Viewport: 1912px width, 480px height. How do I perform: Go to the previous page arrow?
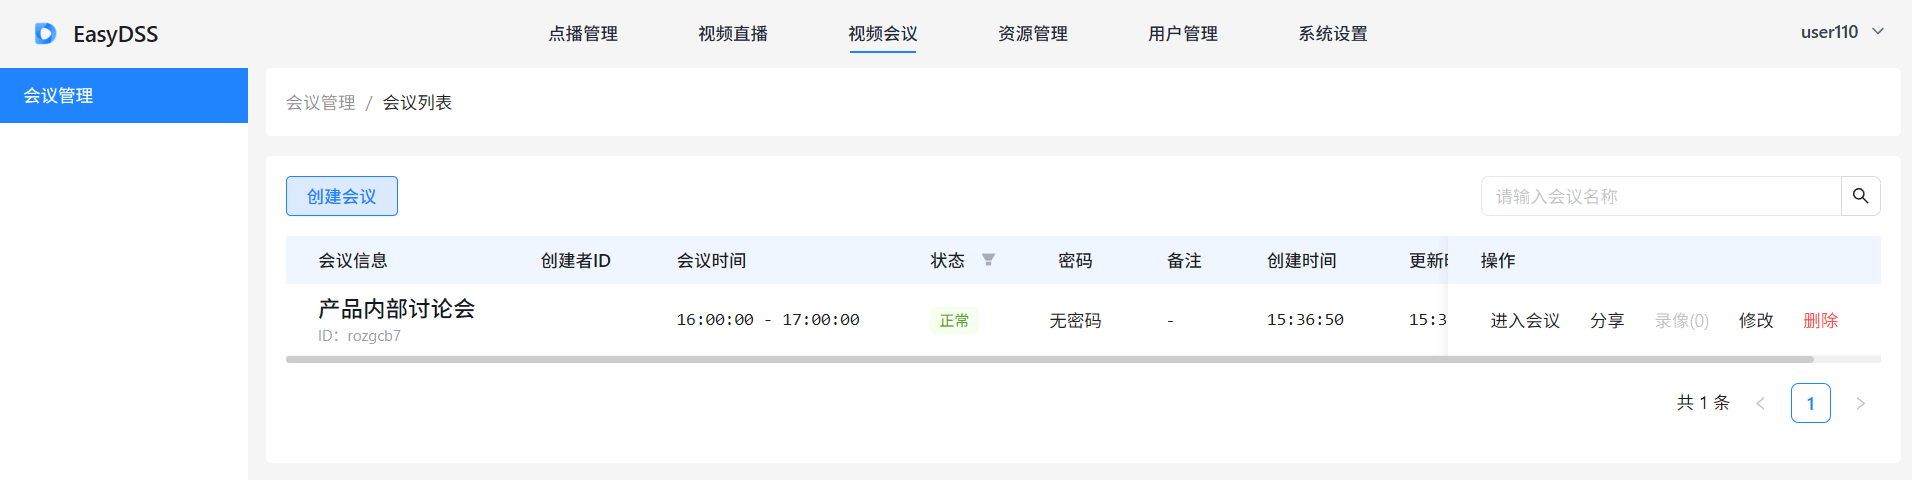[1760, 403]
